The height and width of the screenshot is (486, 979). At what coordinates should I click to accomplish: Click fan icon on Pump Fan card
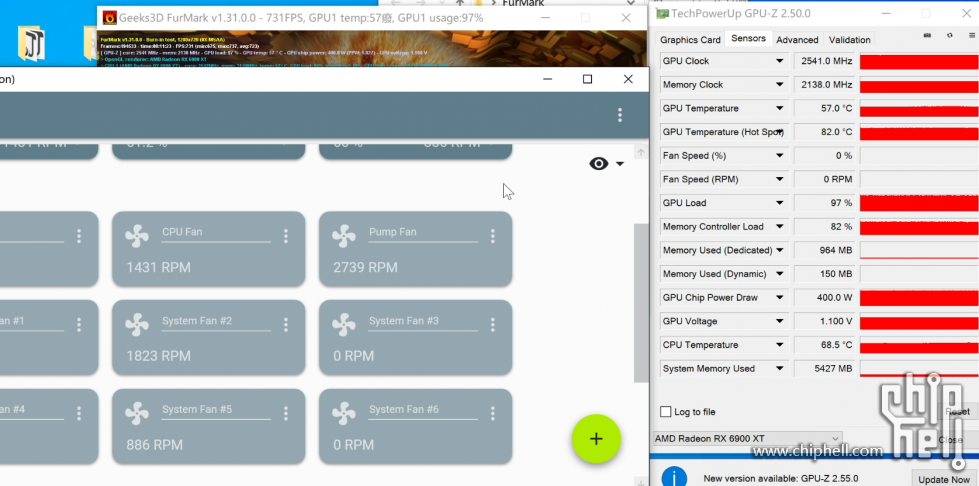343,237
